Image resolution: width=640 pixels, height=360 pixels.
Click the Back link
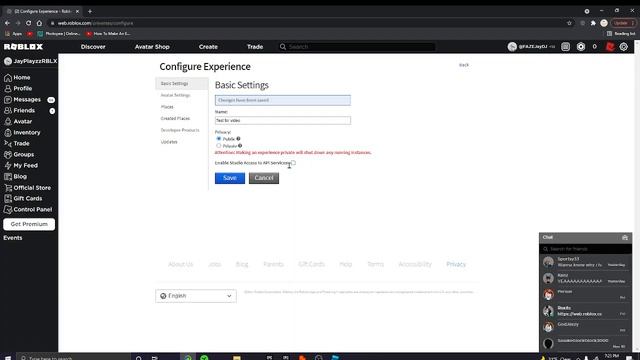click(464, 65)
